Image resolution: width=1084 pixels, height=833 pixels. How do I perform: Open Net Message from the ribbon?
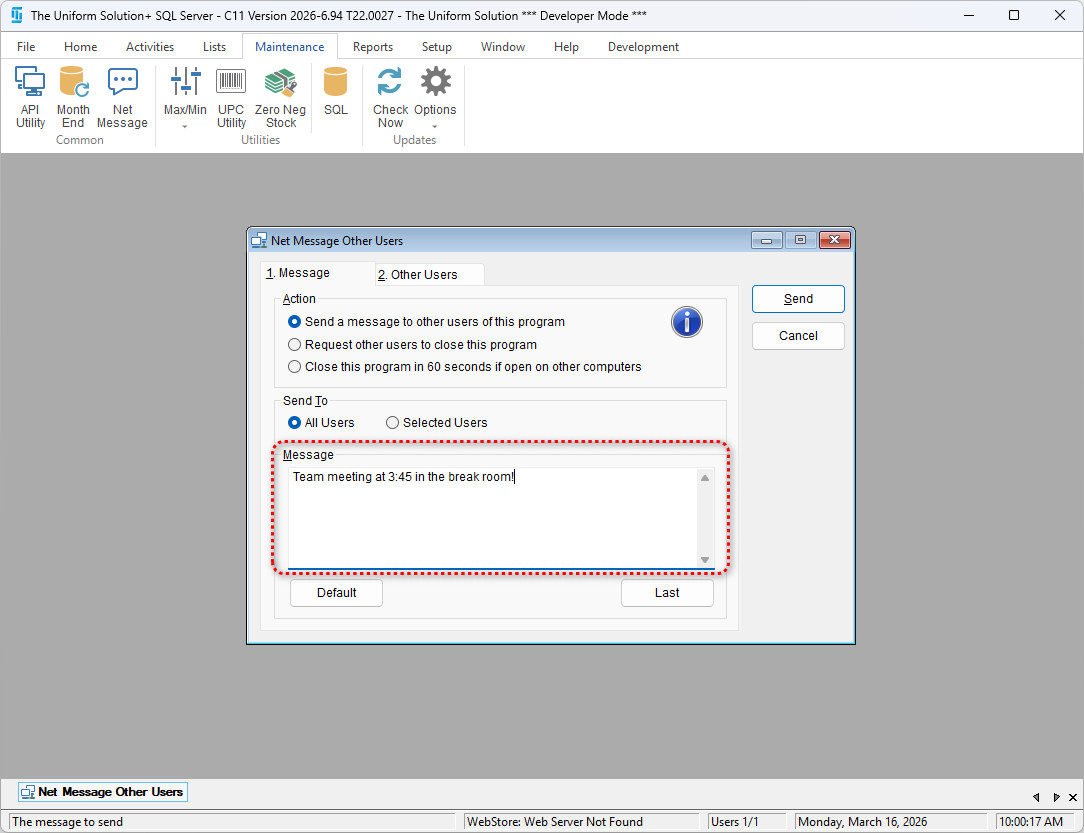(122, 97)
